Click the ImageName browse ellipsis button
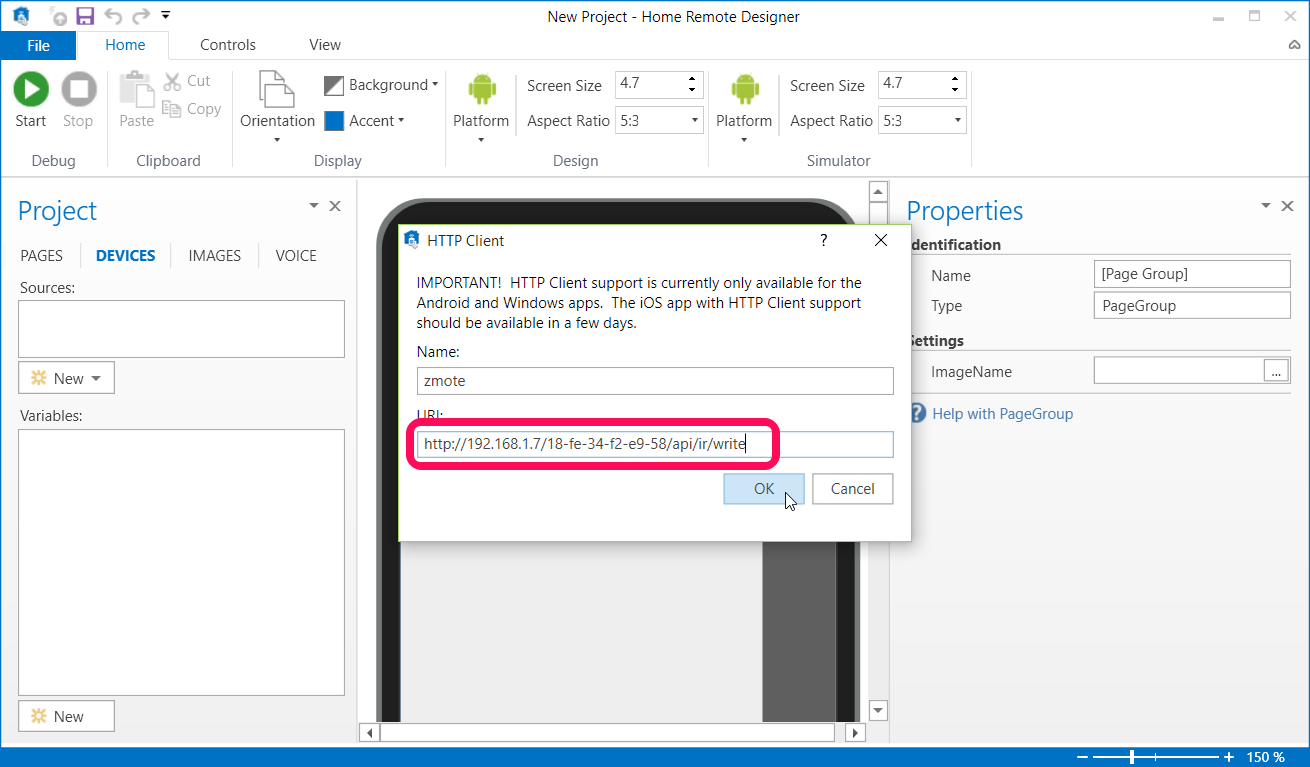The image size is (1310, 767). click(x=1276, y=371)
